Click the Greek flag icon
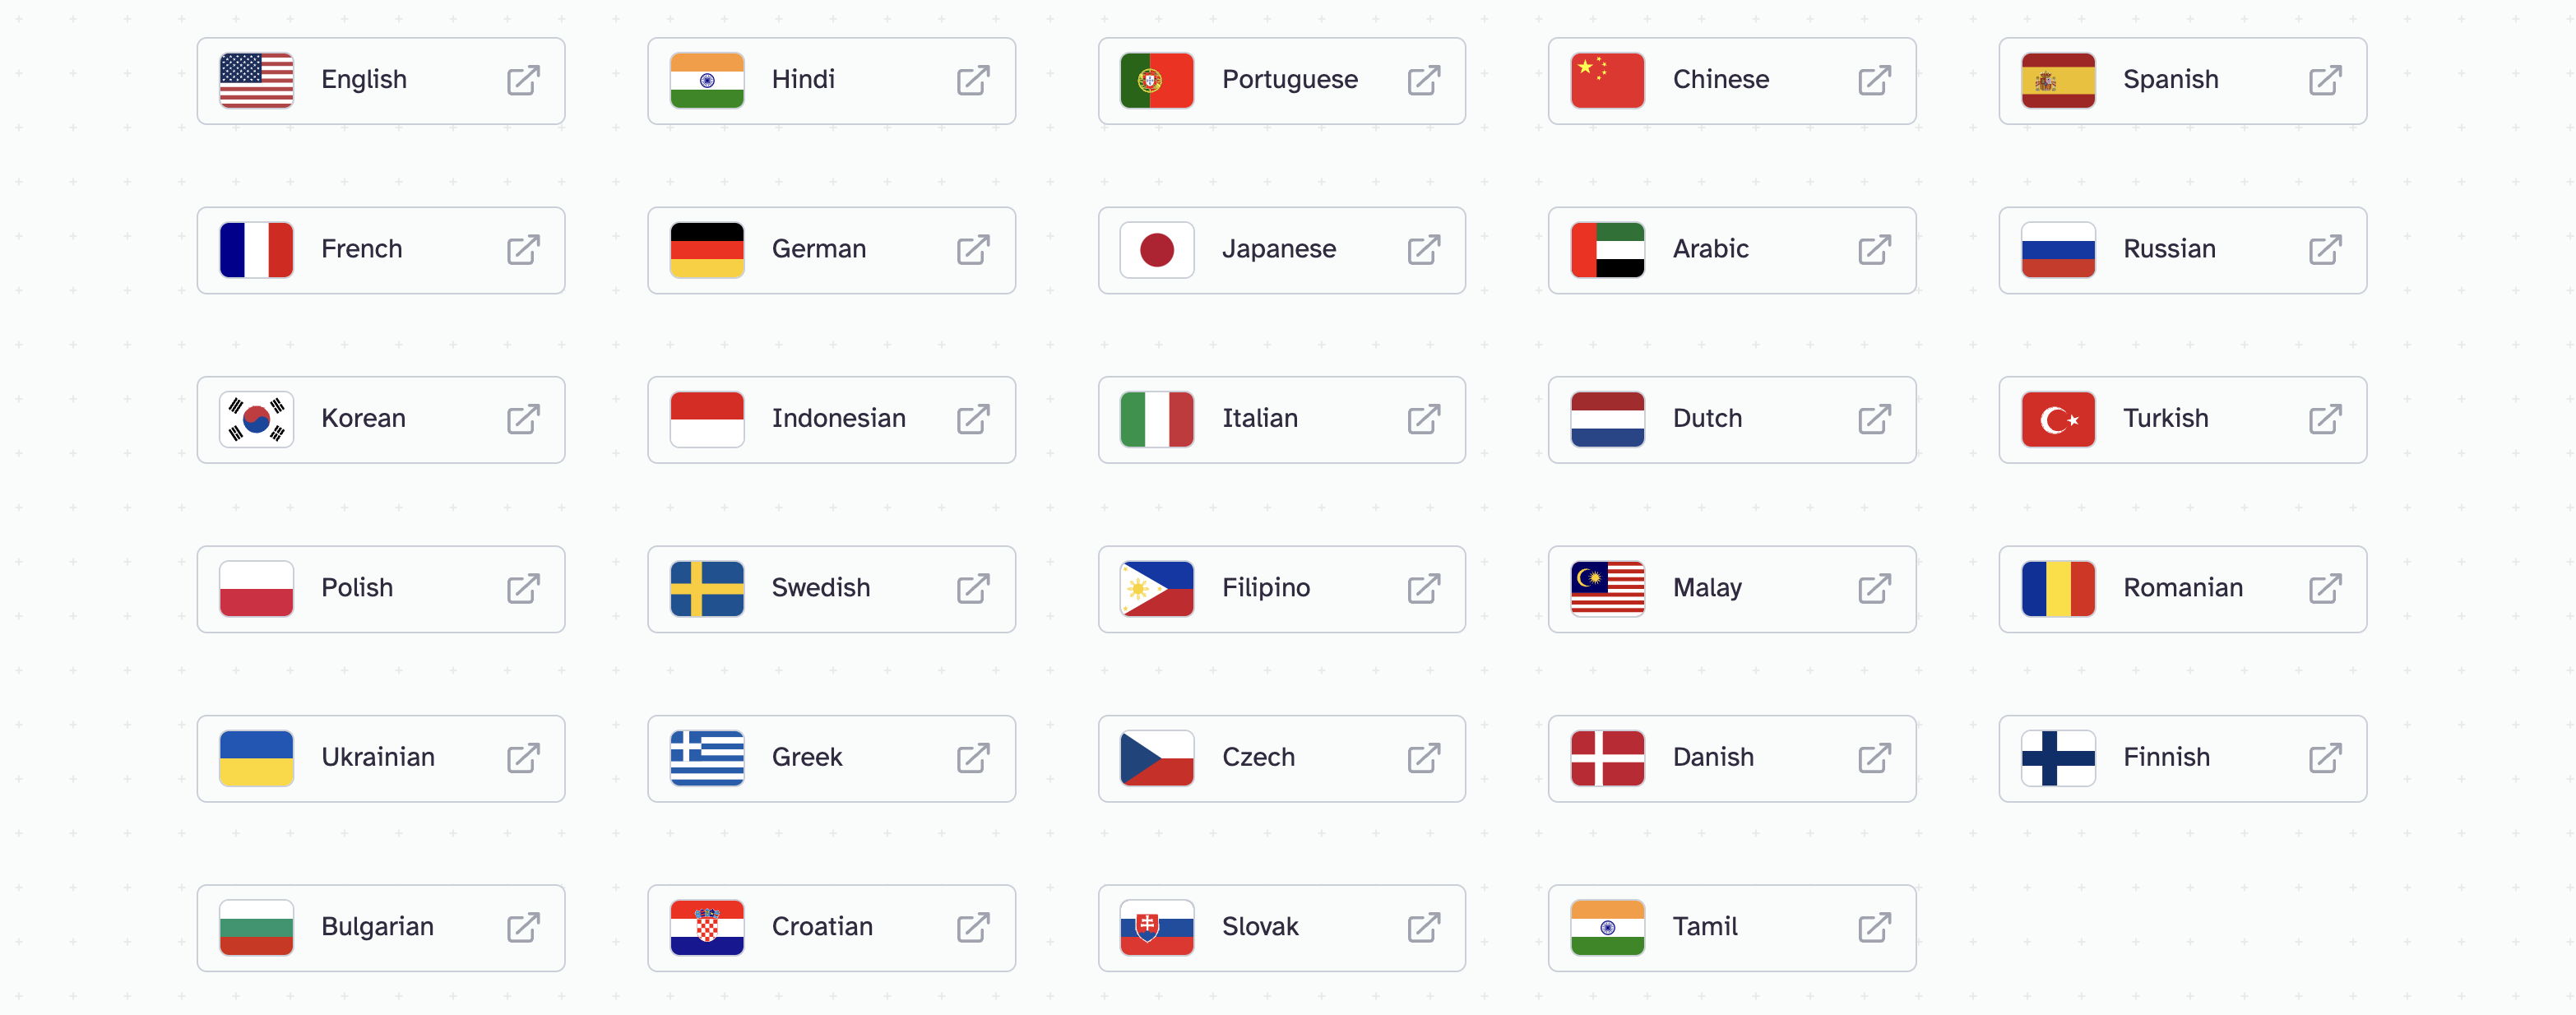Viewport: 2576px width, 1015px height. tap(707, 758)
